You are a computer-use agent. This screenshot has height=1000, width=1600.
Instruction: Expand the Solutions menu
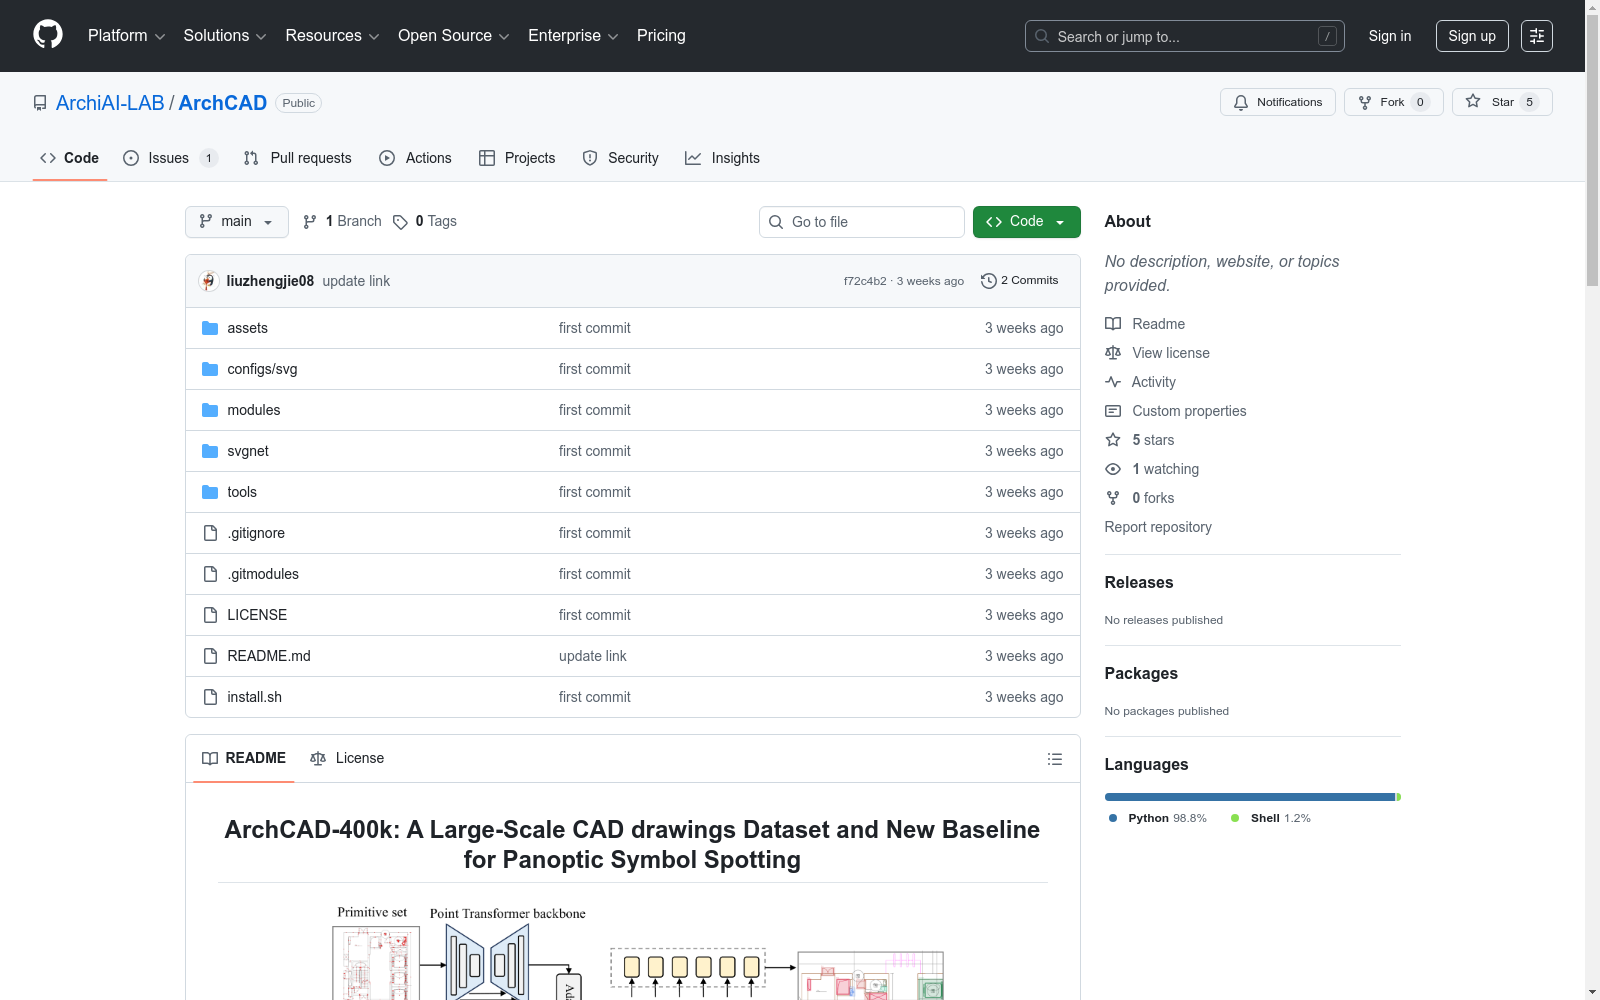pos(225,36)
